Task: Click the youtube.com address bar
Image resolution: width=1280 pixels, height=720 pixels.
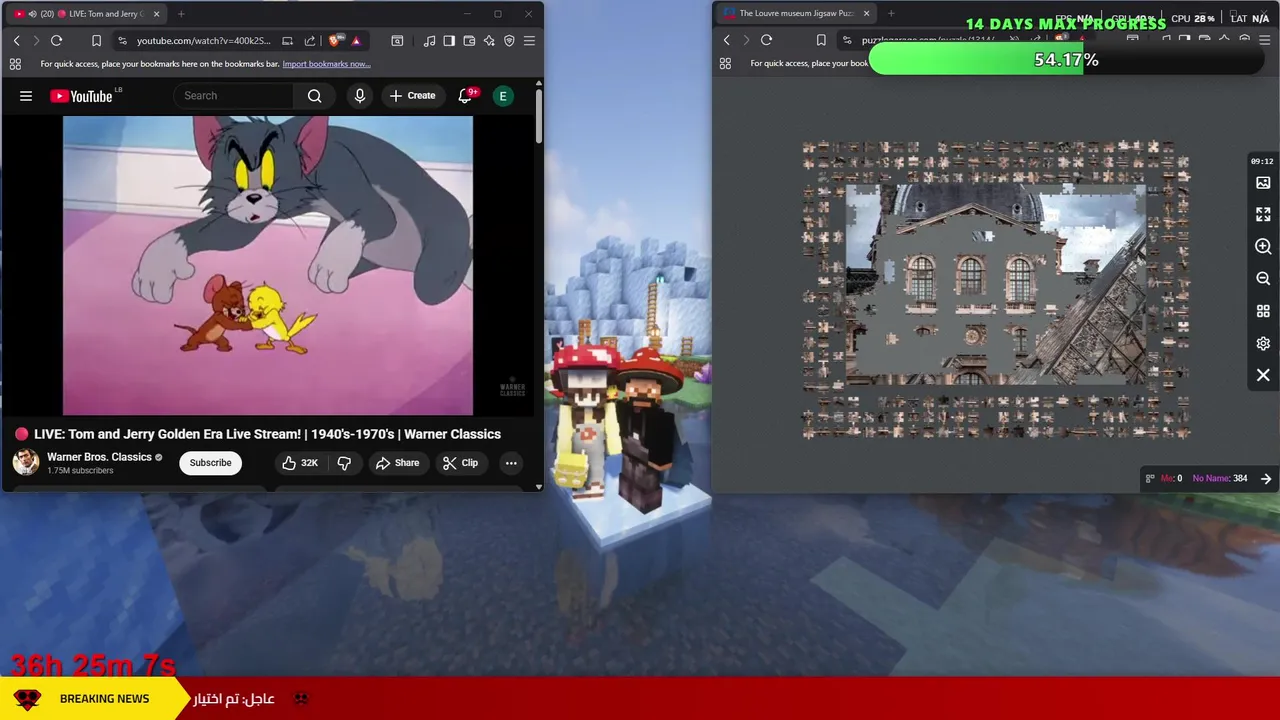Action: tap(203, 41)
